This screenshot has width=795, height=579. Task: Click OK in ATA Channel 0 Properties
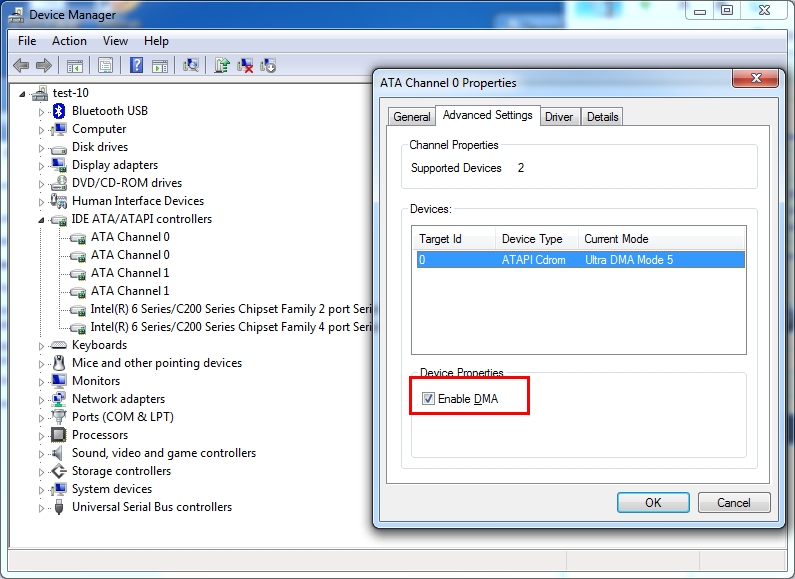653,502
